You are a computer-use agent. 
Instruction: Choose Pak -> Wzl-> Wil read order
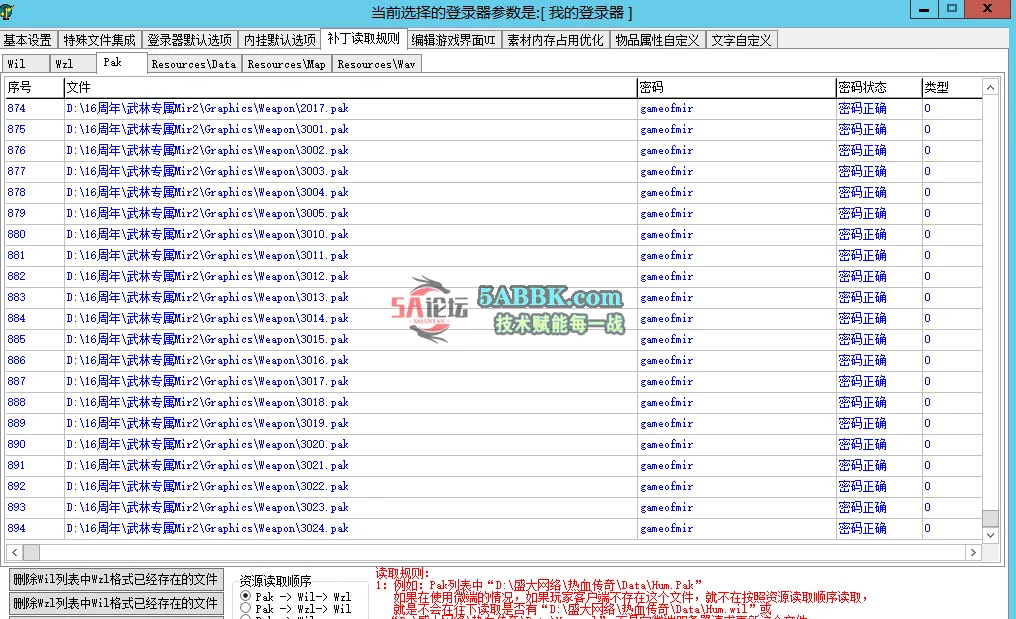coord(295,609)
